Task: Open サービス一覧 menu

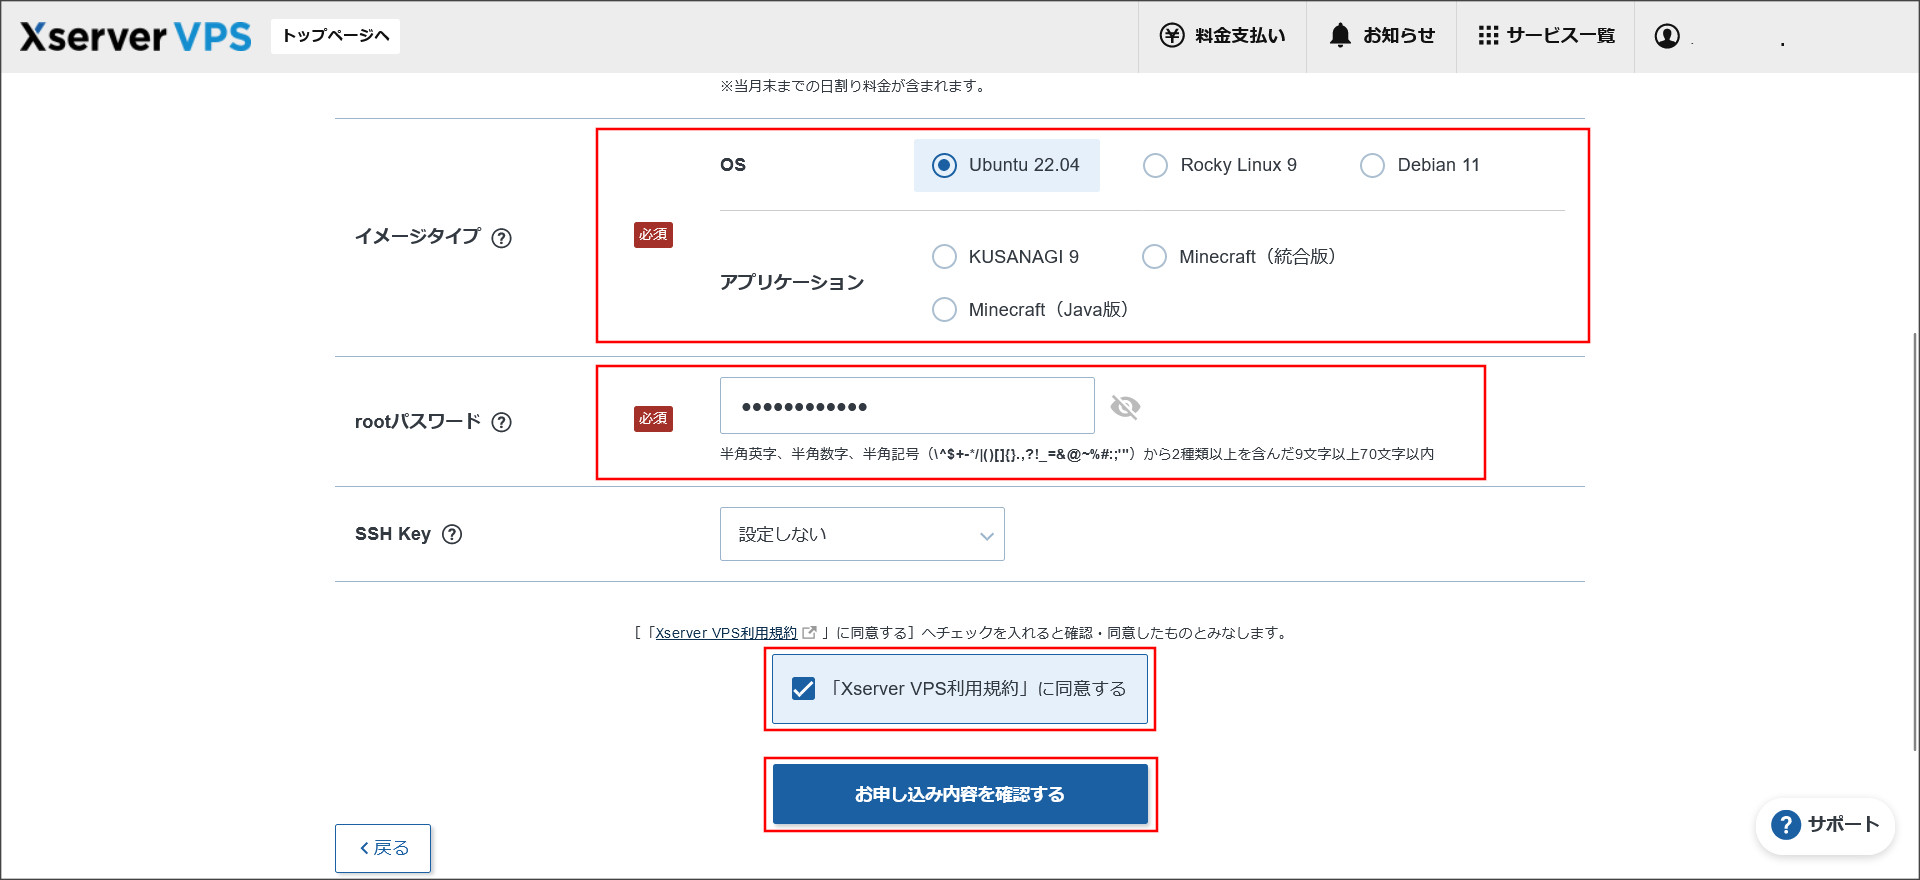Action: [x=1545, y=36]
